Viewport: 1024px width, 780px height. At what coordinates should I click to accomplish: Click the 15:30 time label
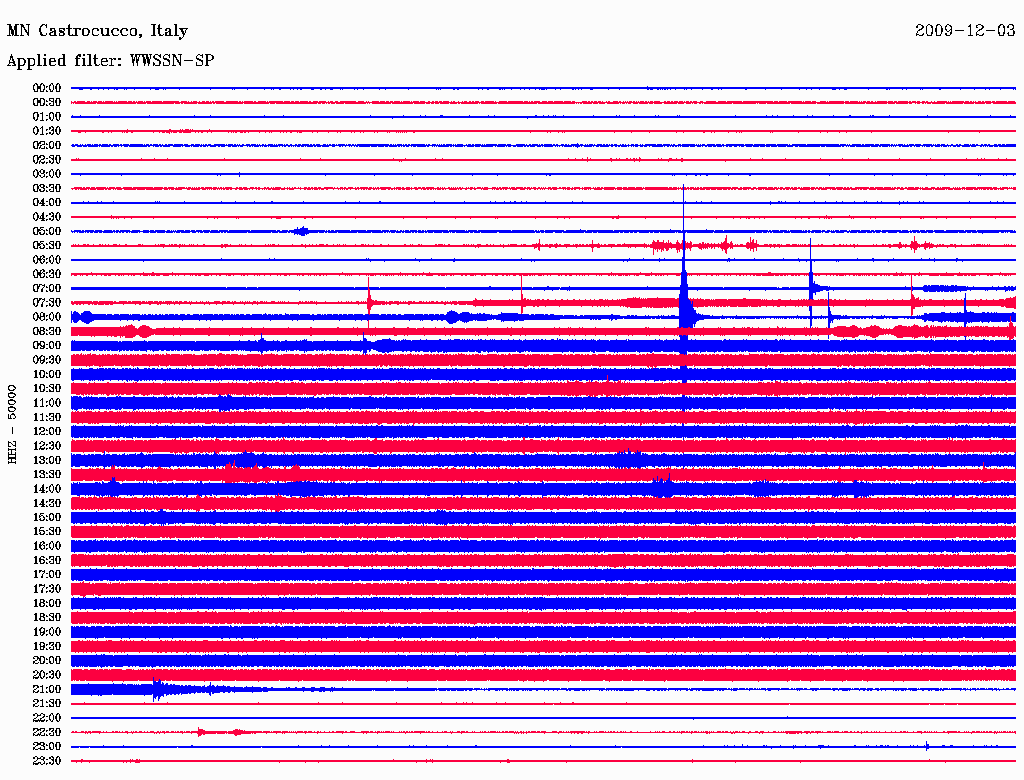[x=47, y=532]
